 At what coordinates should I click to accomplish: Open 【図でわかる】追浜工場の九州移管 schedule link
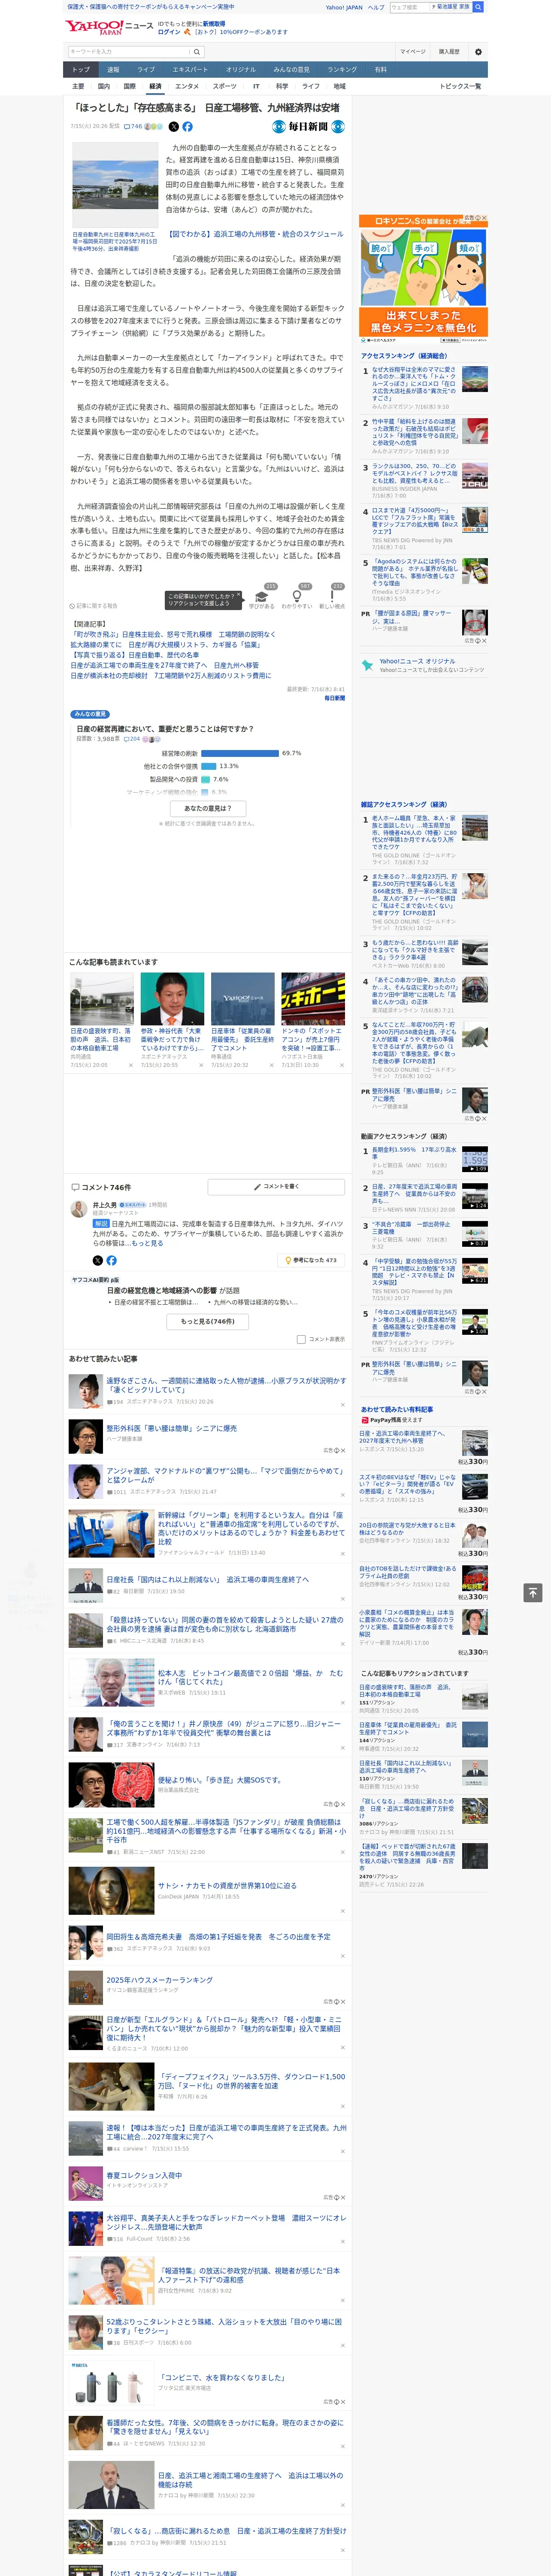click(255, 234)
